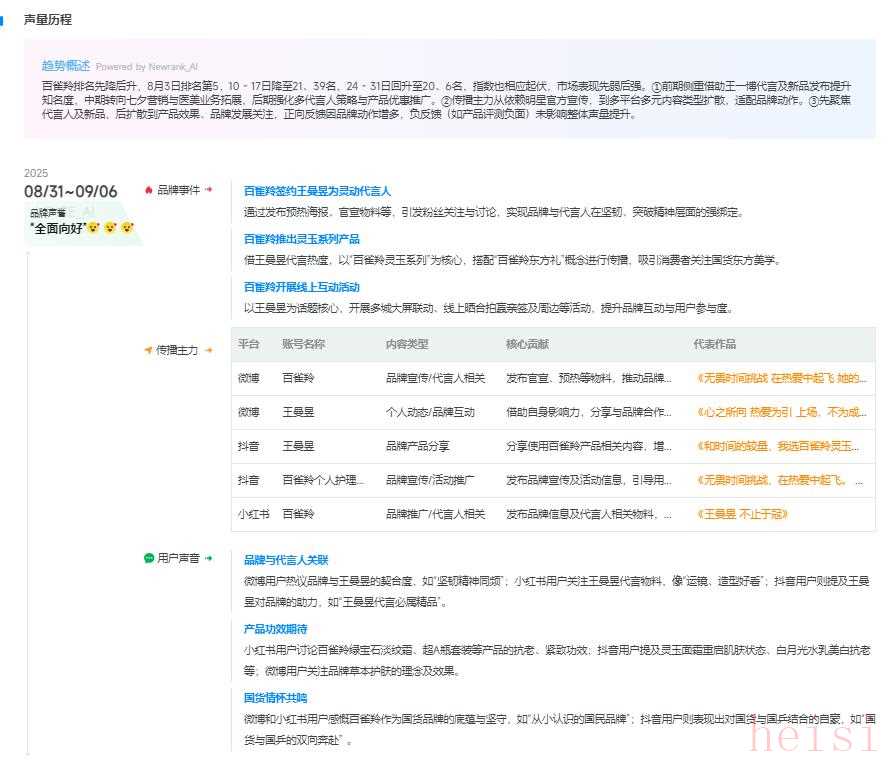Screen dimensions: 894x764
Task: Click the flame icon beside 品牌事件
Action: pyautogui.click(x=149, y=190)
